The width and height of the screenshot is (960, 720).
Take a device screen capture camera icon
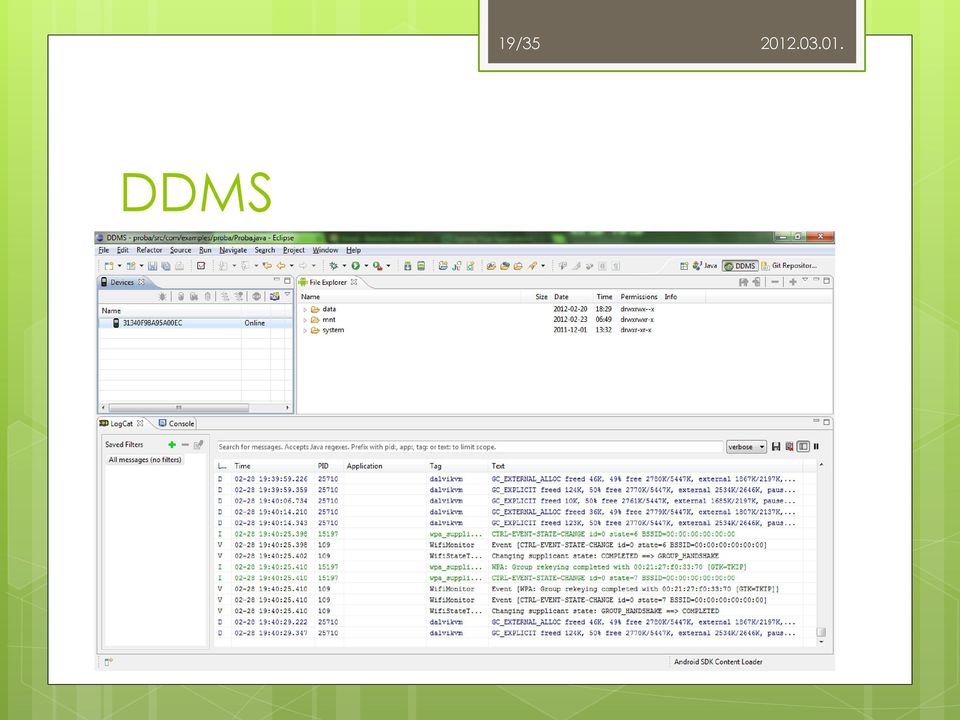[x=274, y=296]
